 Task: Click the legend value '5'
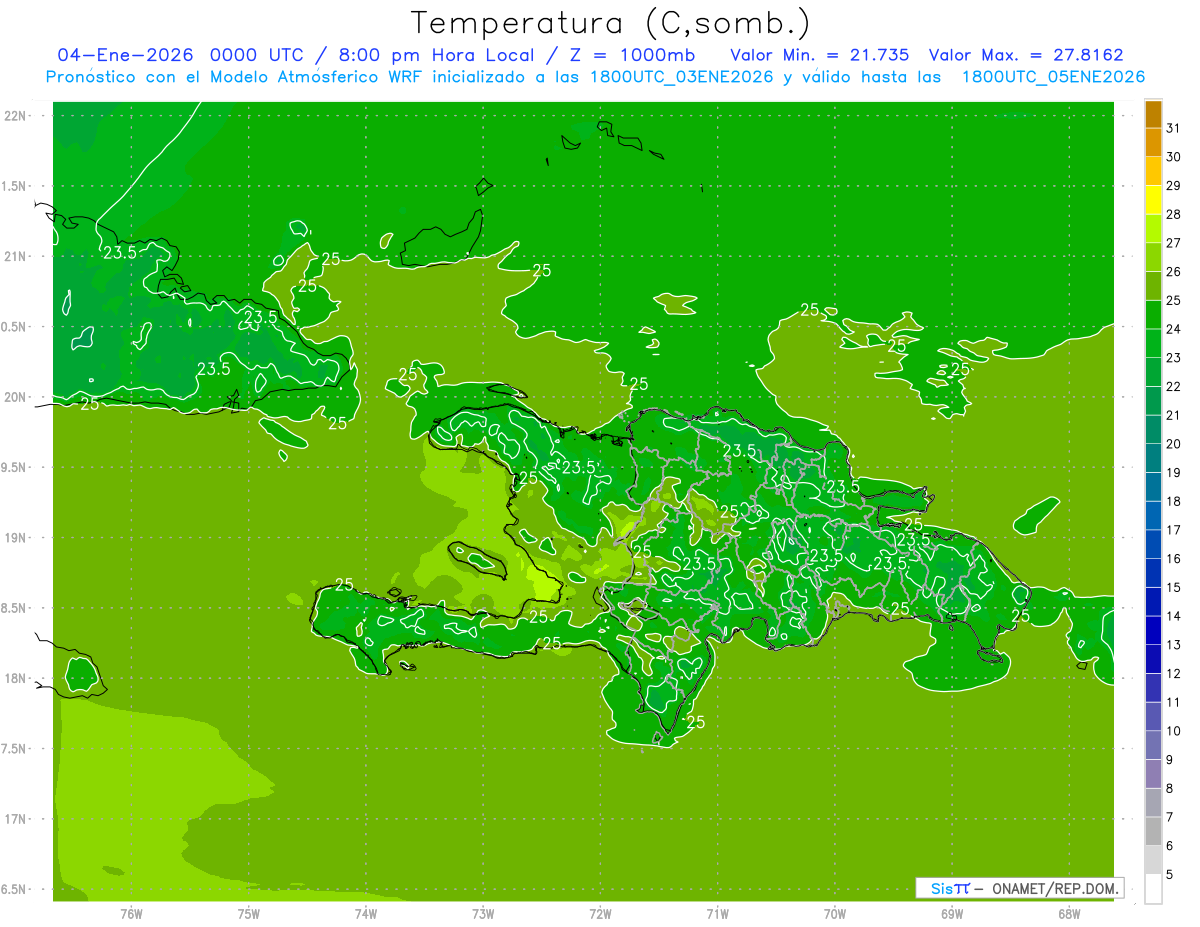[1170, 875]
